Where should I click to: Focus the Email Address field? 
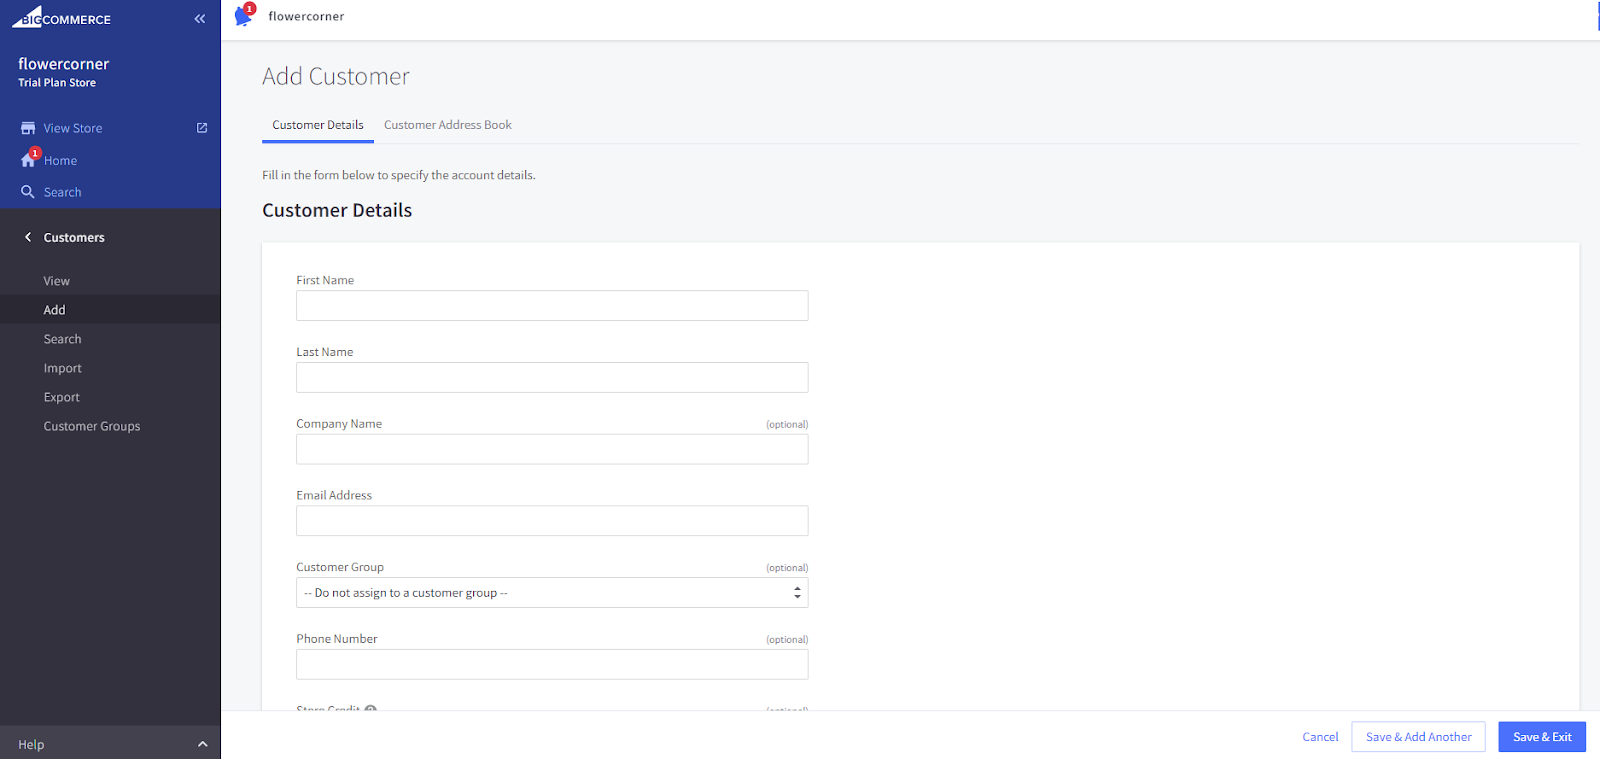pyautogui.click(x=552, y=520)
